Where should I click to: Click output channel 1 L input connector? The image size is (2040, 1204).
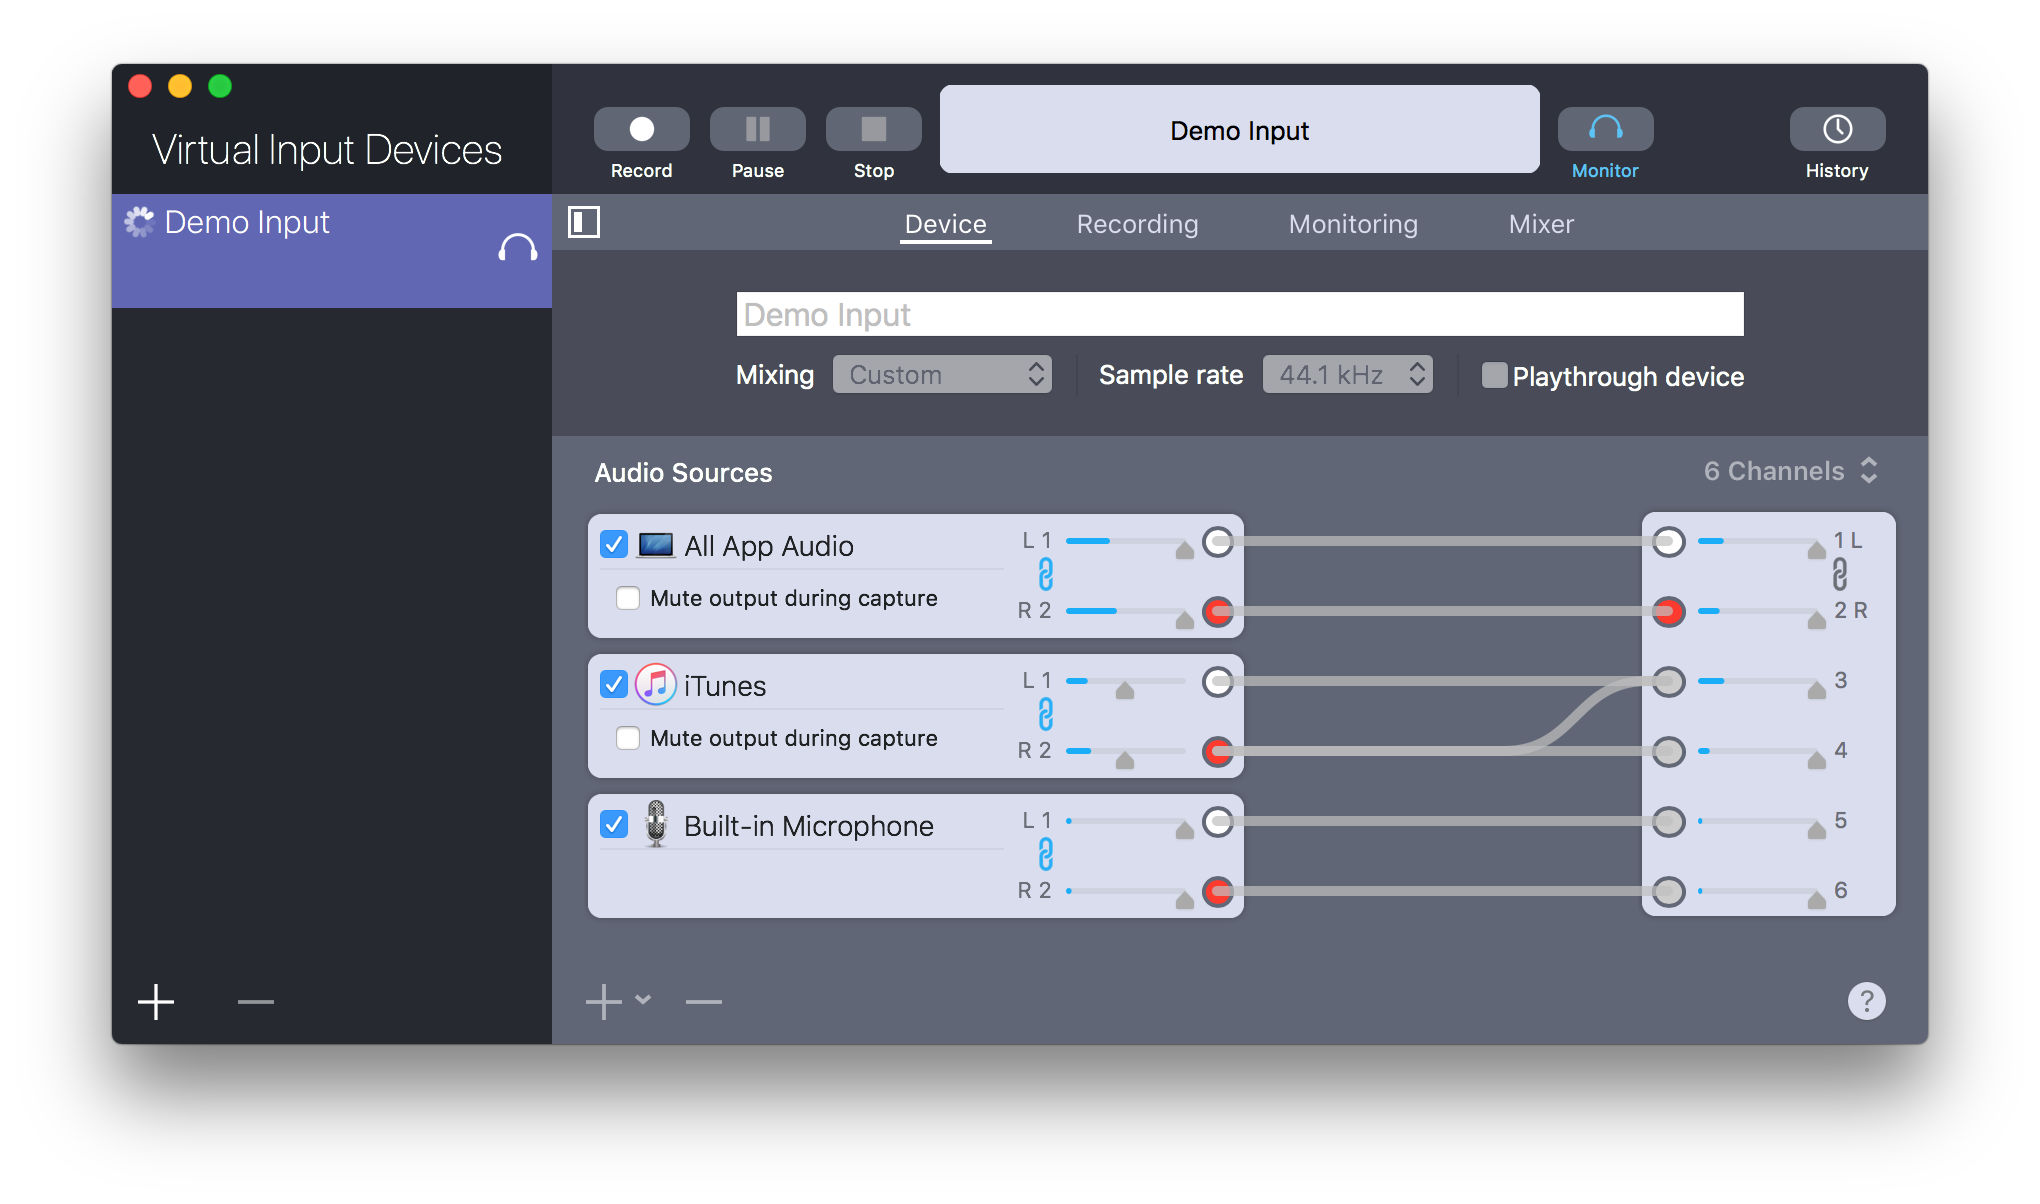pos(1668,542)
